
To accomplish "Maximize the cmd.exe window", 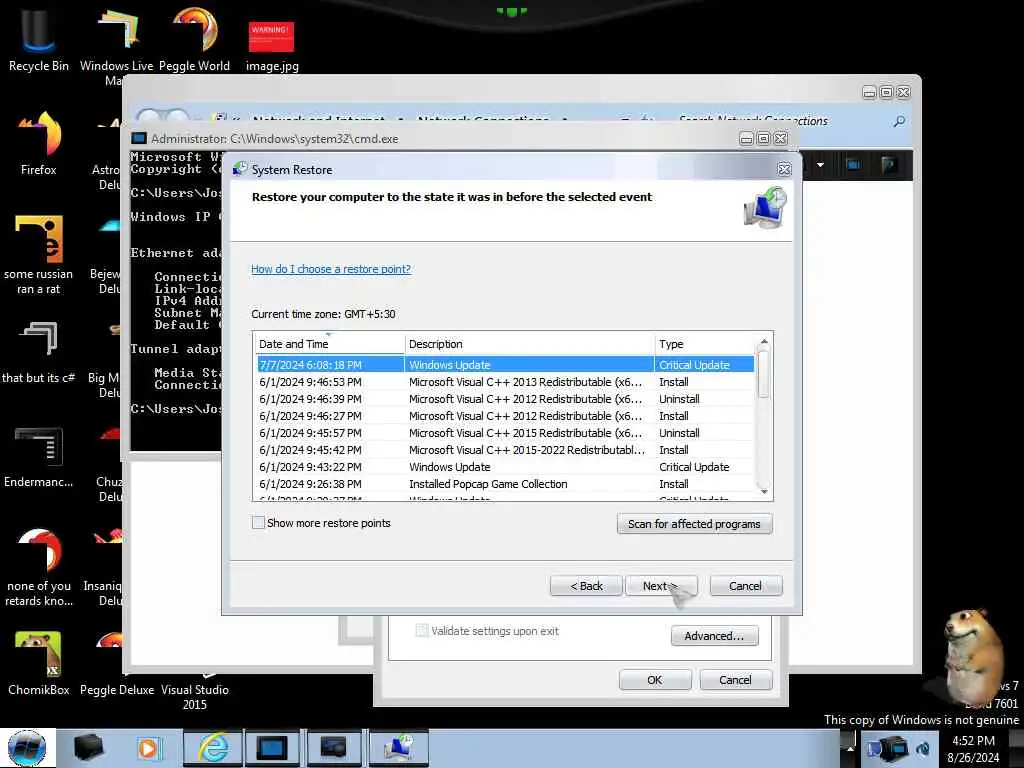I will [x=763, y=138].
